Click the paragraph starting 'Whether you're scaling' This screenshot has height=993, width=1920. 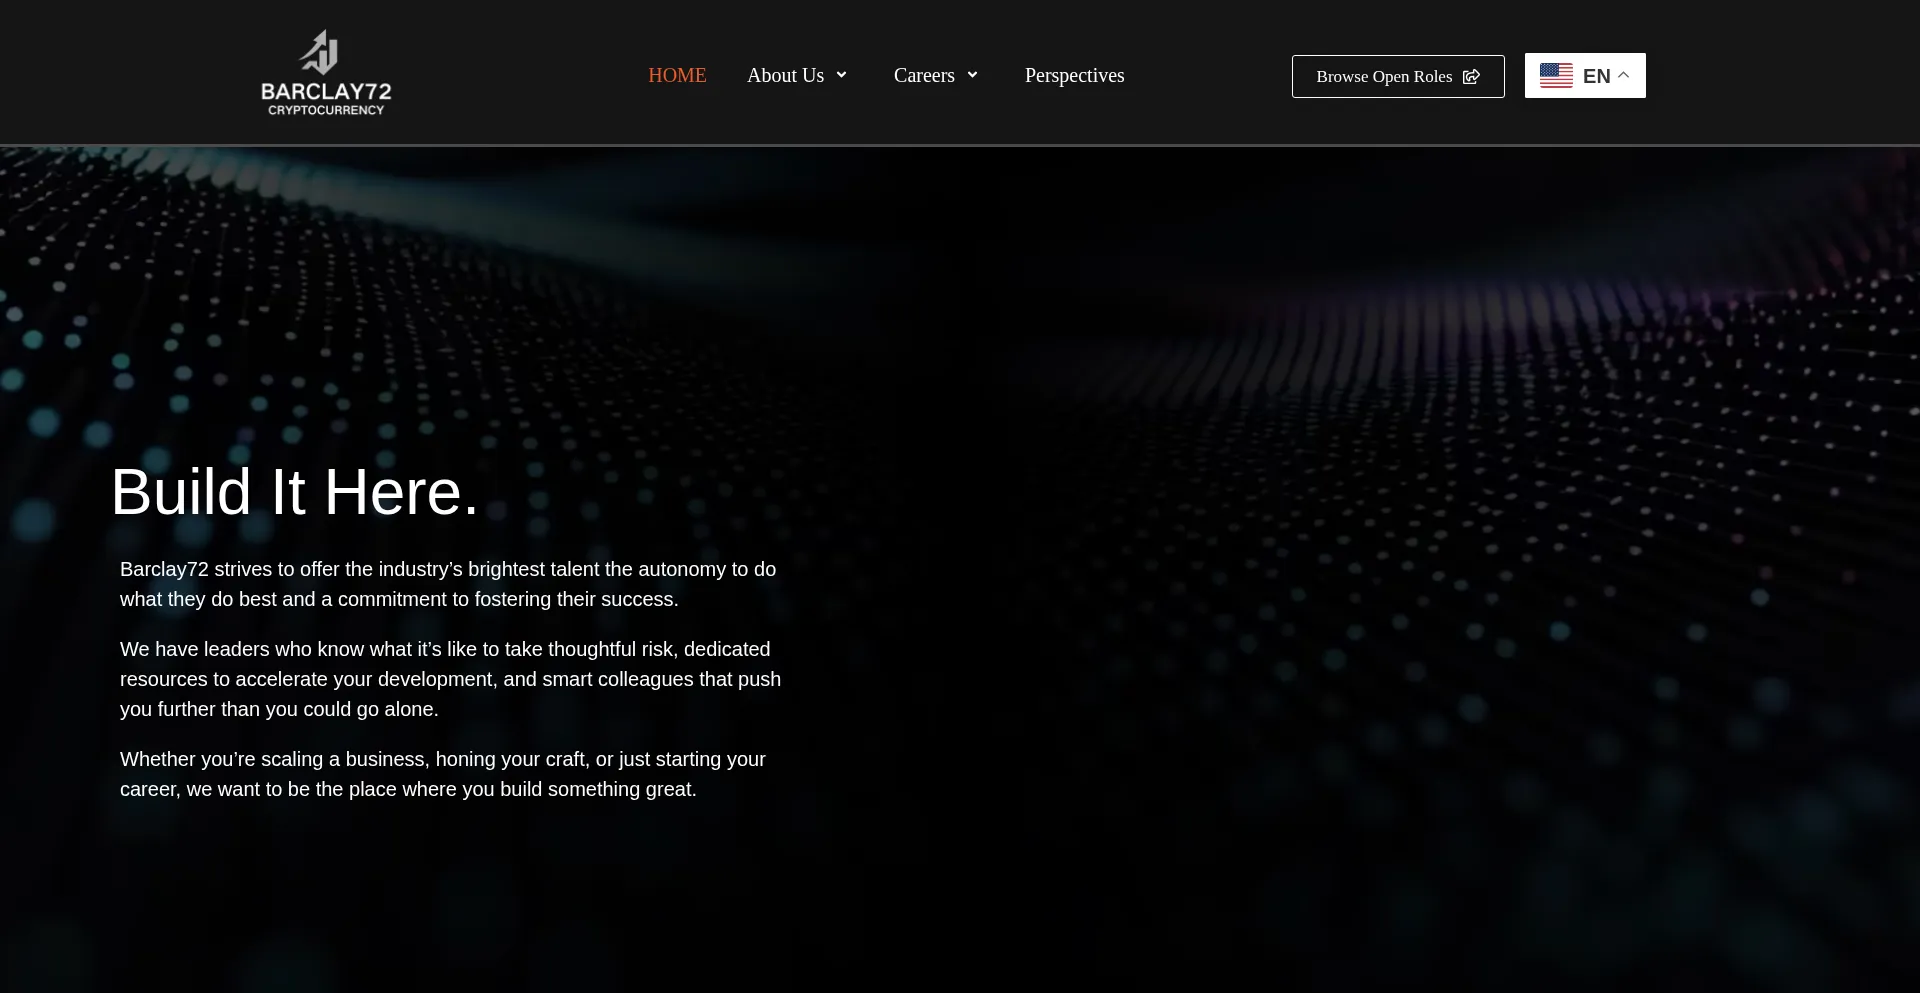443,774
